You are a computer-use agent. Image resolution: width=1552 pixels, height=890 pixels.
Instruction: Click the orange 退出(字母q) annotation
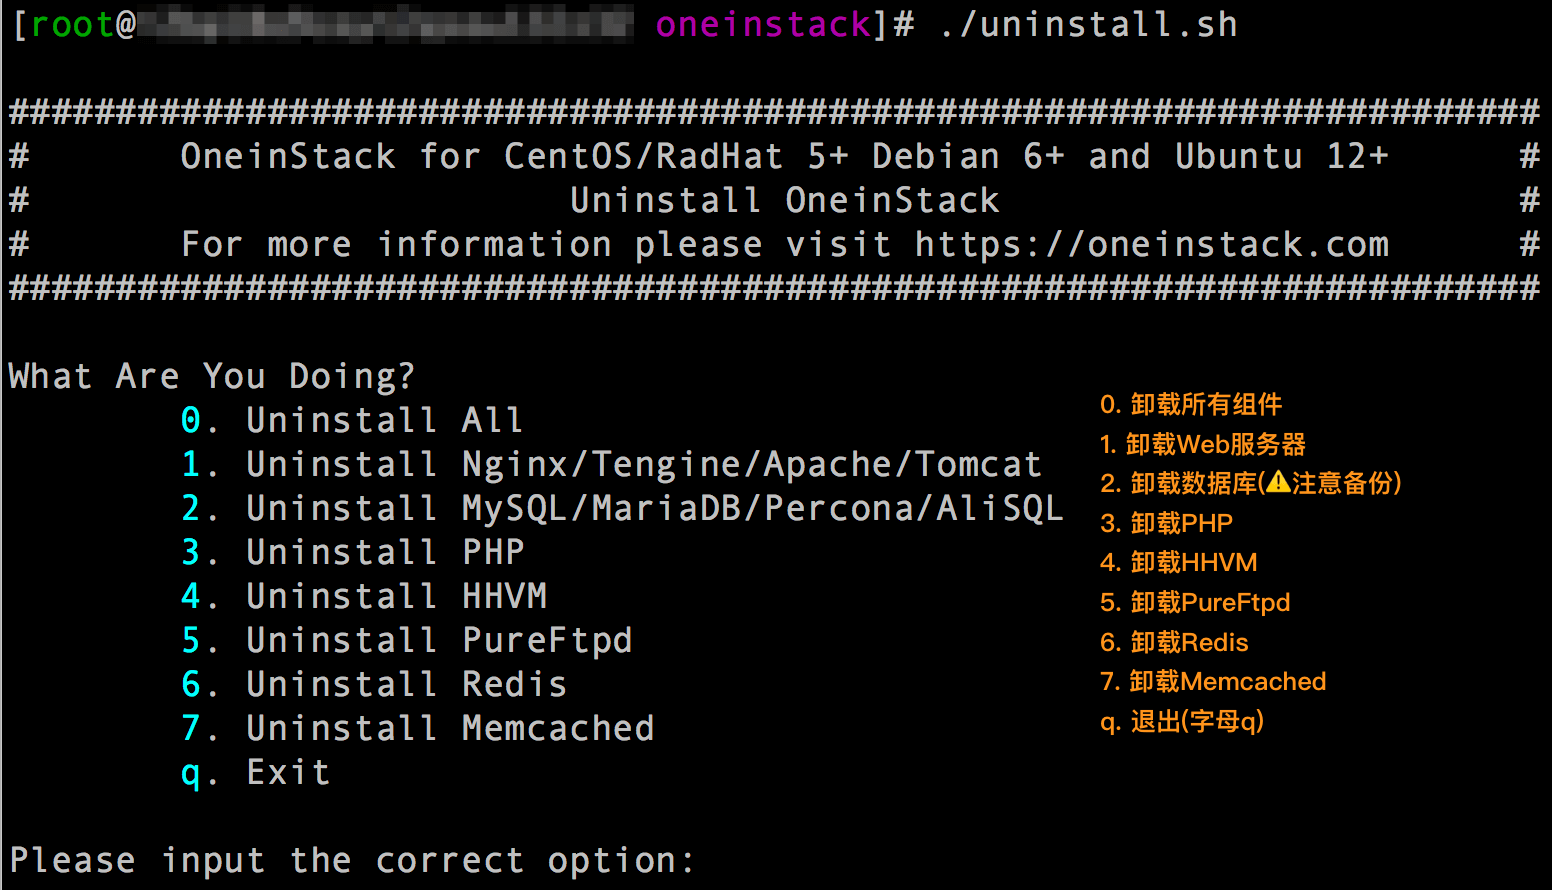point(1182,722)
